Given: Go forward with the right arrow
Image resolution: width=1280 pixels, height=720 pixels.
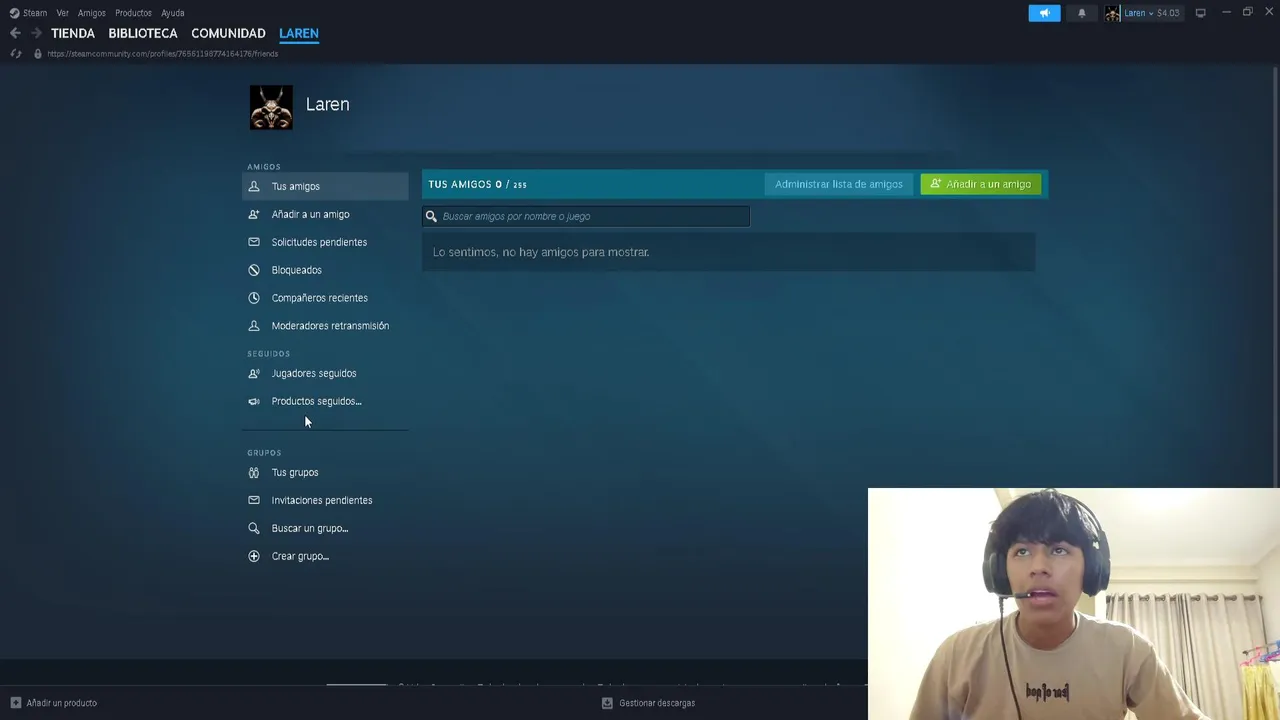Looking at the screenshot, I should [x=36, y=33].
